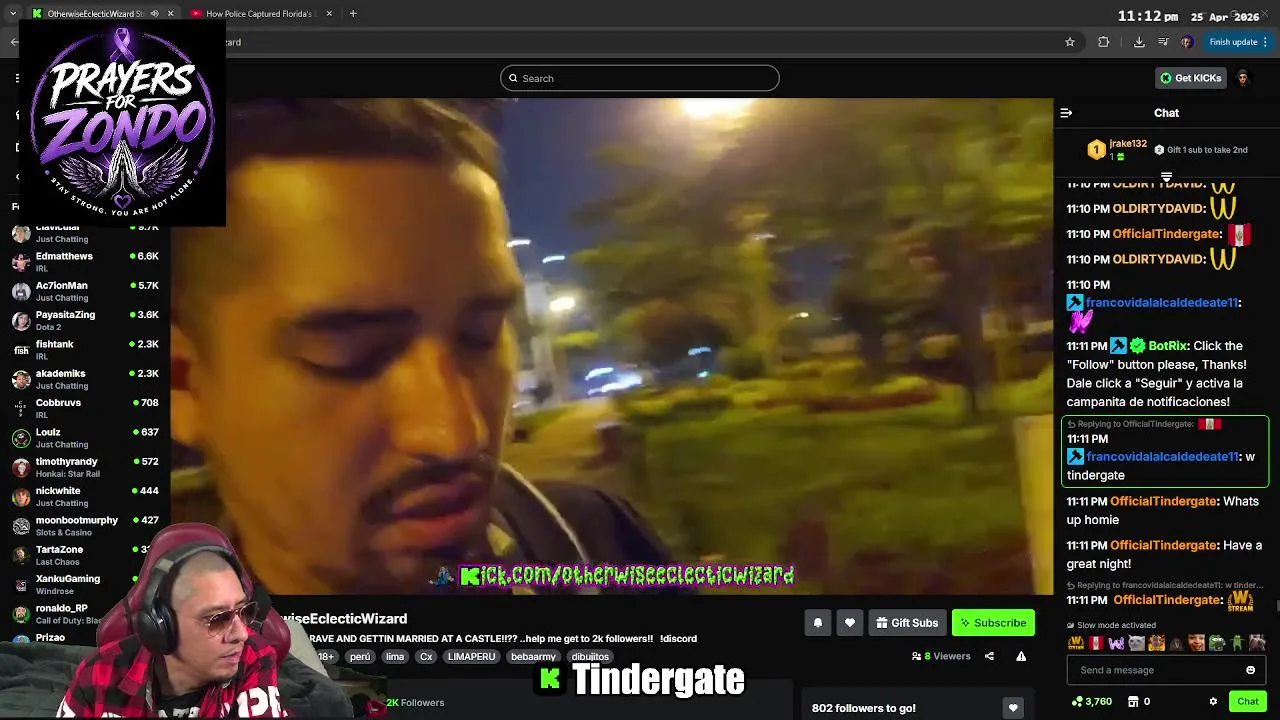
Task: Insert the W Stream emote from quick bar
Action: [x=1076, y=643]
